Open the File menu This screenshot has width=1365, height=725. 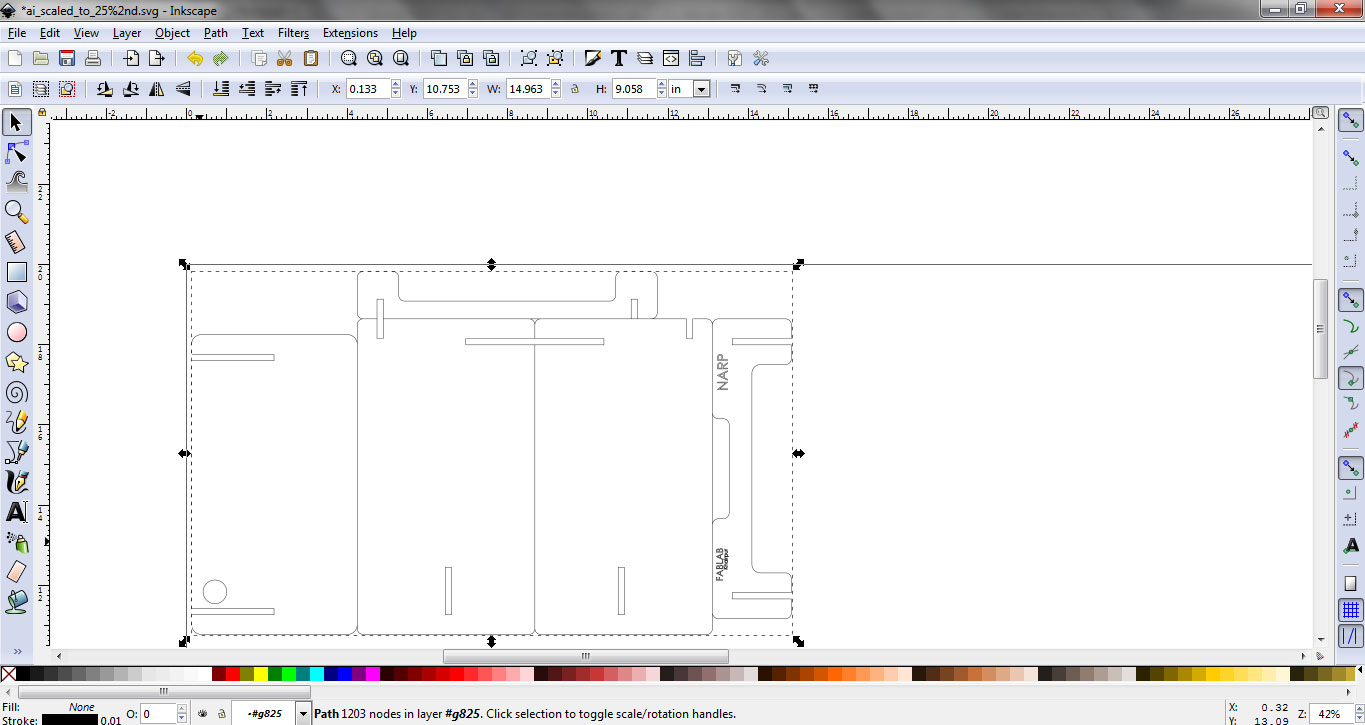(17, 33)
